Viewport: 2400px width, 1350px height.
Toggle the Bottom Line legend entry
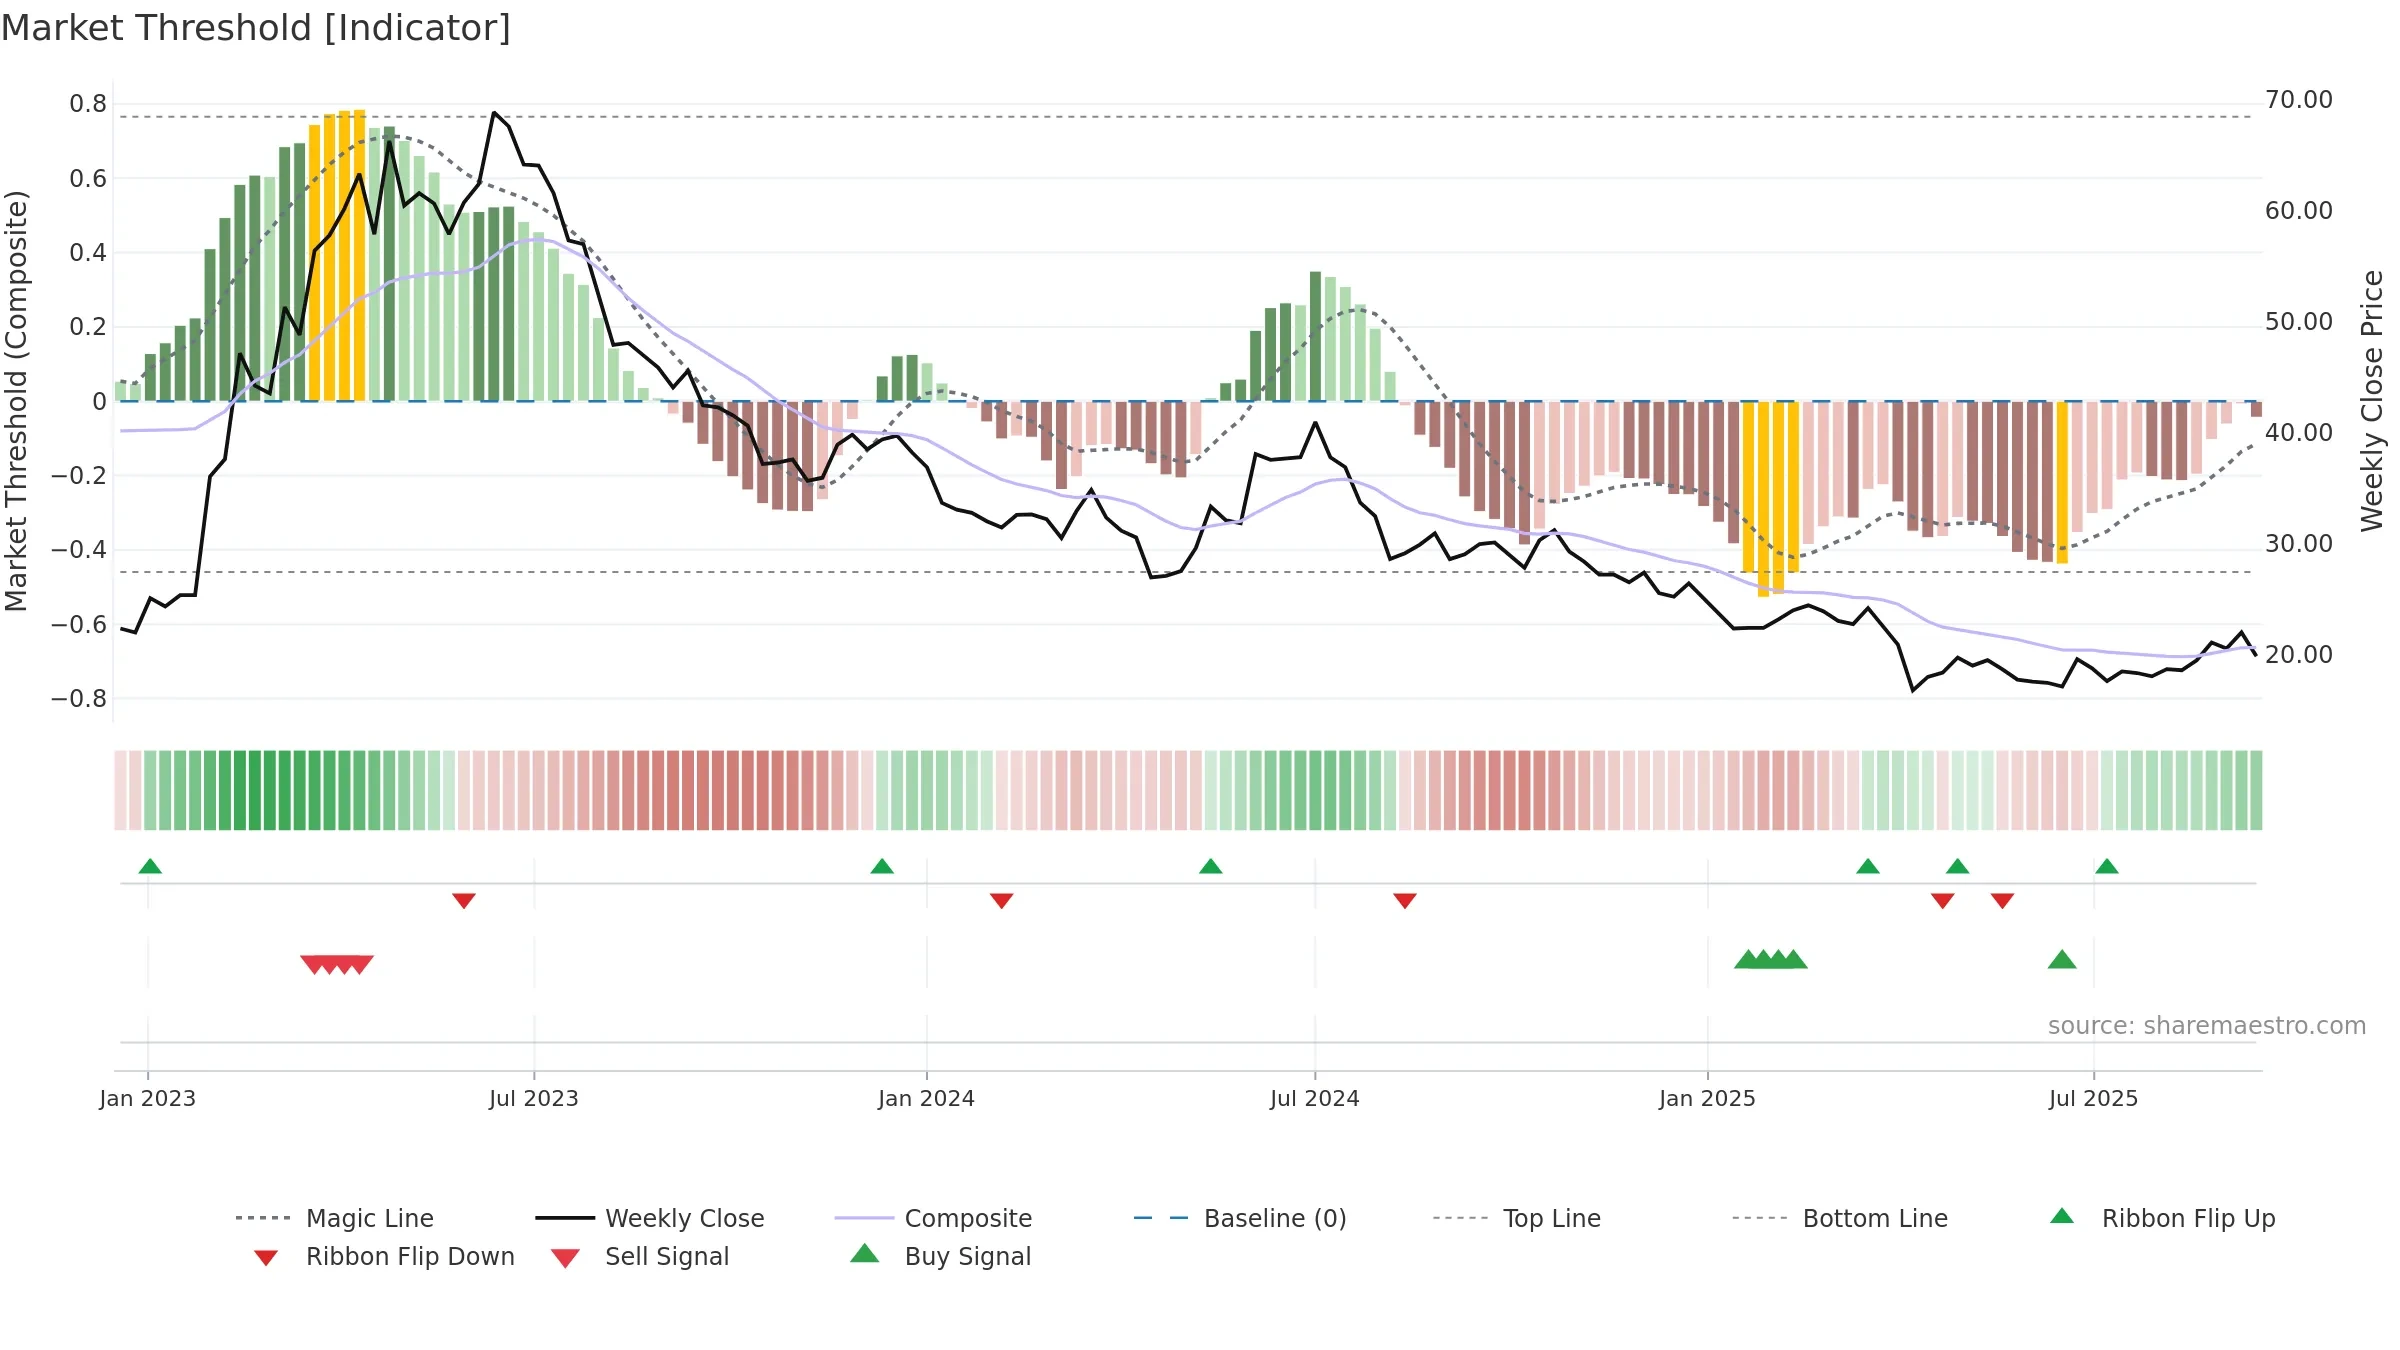tap(1840, 1218)
